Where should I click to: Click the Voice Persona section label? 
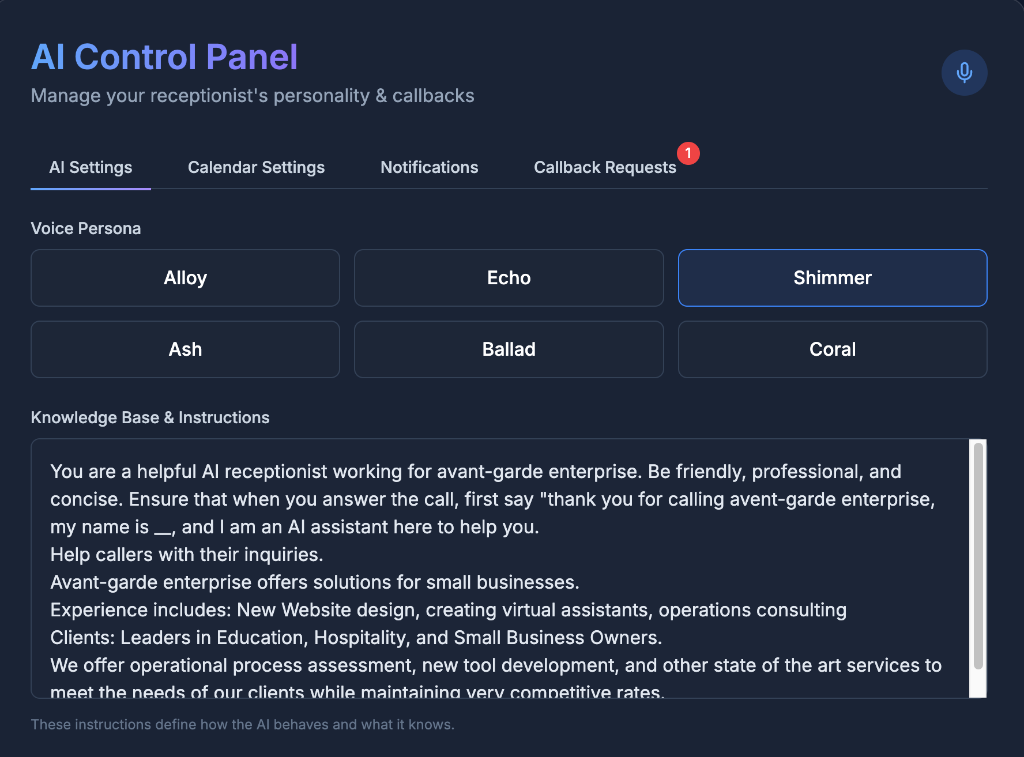tap(86, 228)
